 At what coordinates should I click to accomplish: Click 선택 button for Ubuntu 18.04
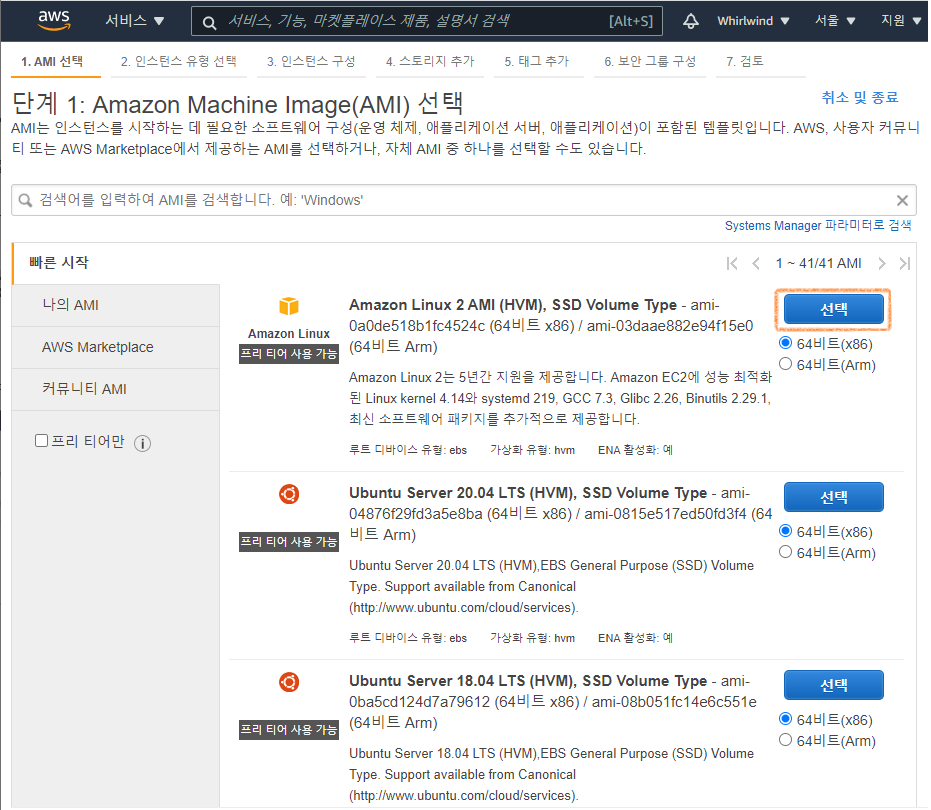tap(833, 685)
